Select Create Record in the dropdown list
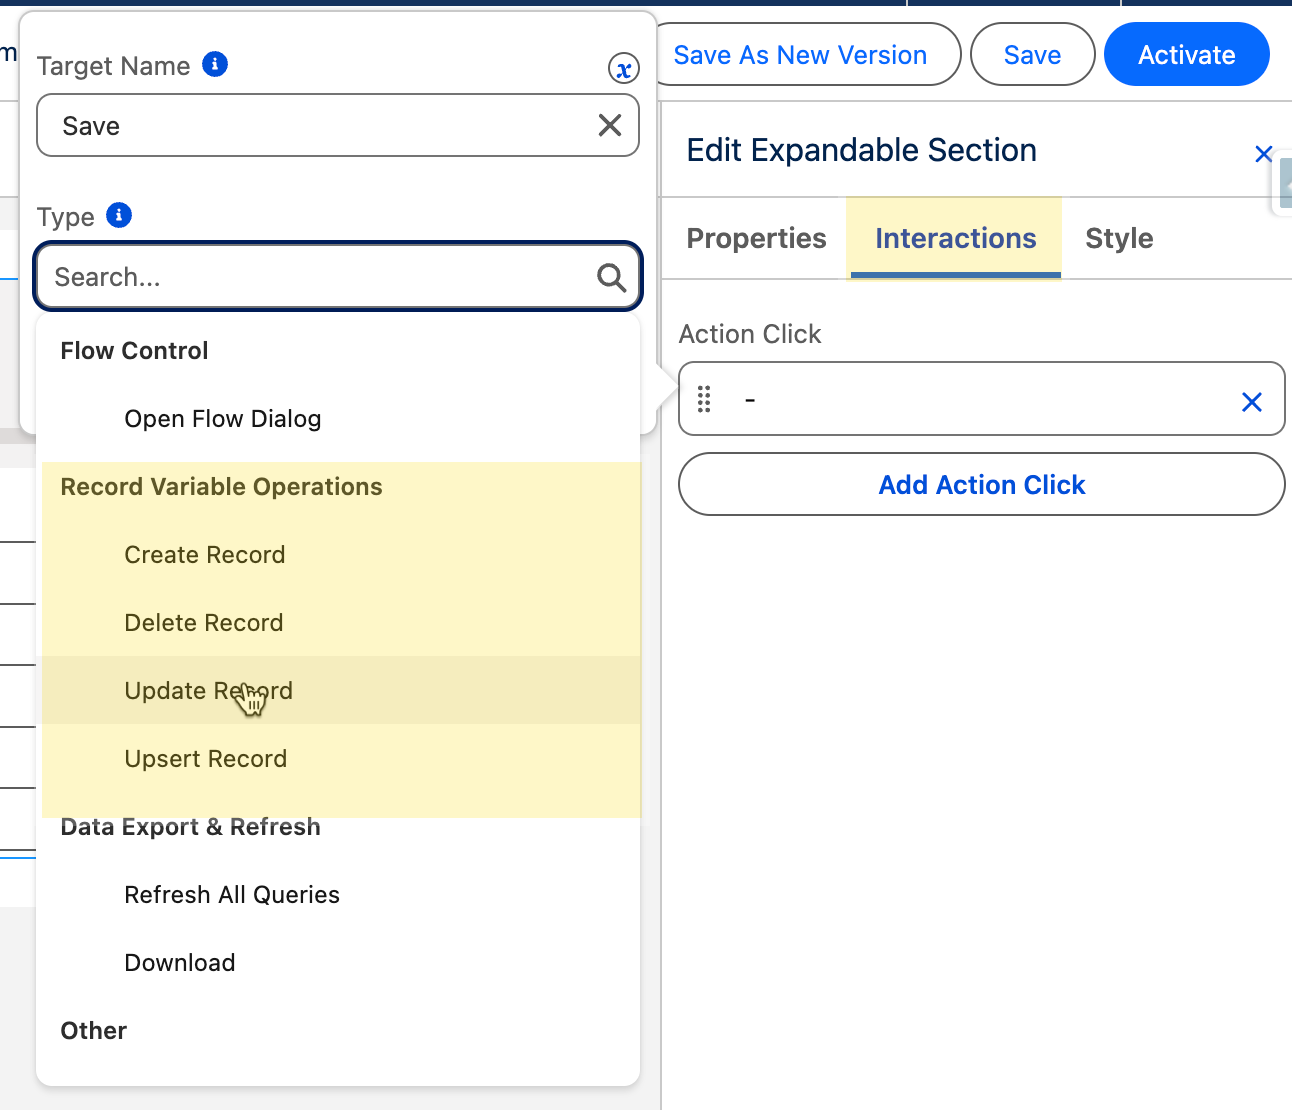This screenshot has height=1110, width=1292. 205,555
